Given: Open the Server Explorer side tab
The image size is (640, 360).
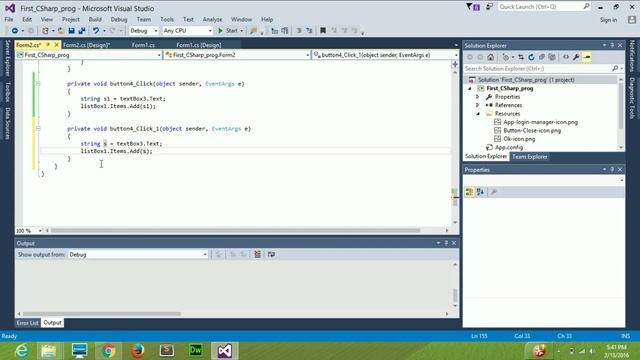Looking at the screenshot, I should [x=7, y=58].
